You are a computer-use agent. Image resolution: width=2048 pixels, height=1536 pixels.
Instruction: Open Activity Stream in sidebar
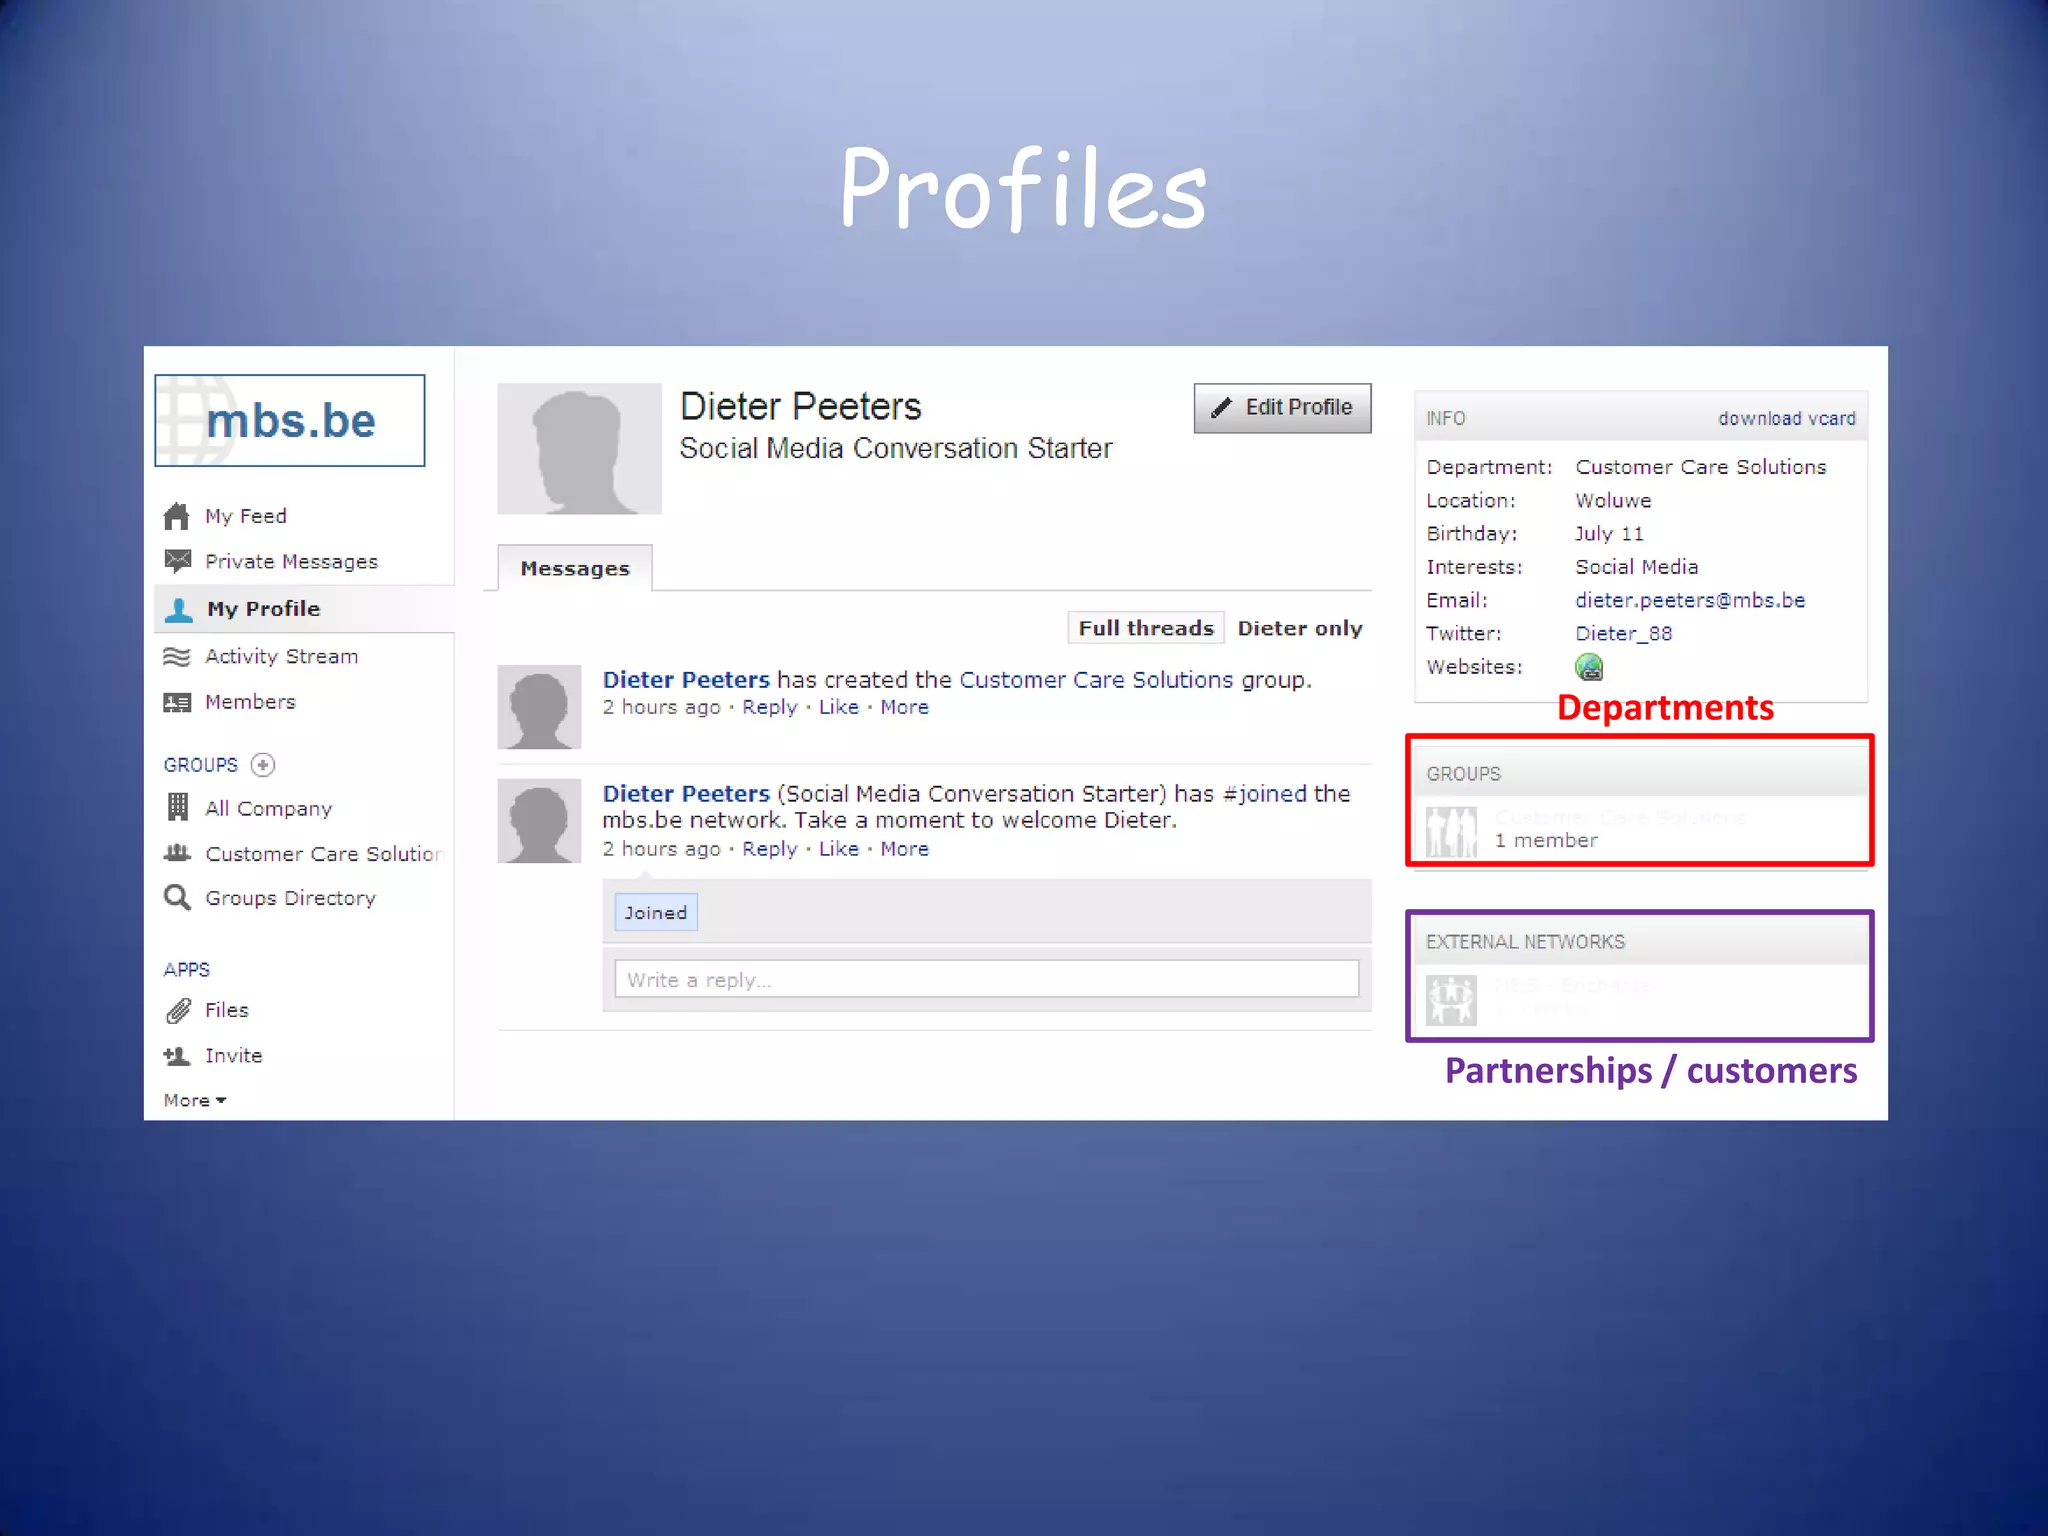282,656
